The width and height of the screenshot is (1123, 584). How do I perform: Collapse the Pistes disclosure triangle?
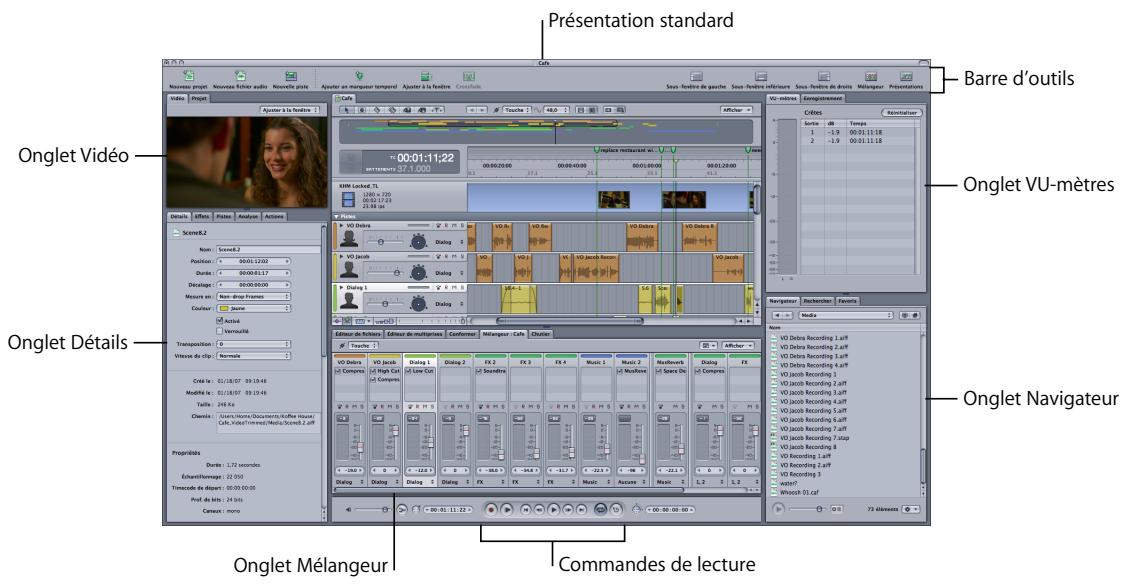(x=337, y=216)
